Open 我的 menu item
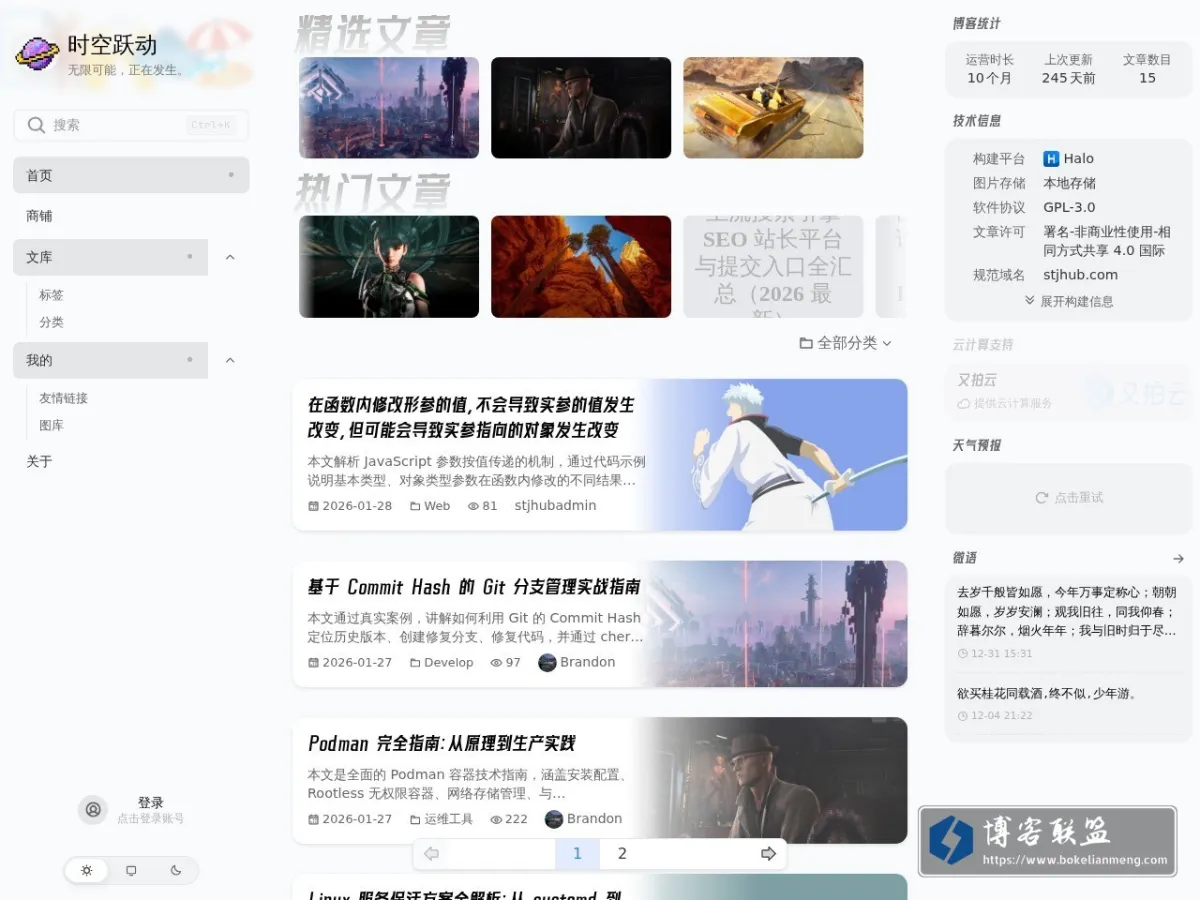The width and height of the screenshot is (1200, 900). (110, 360)
